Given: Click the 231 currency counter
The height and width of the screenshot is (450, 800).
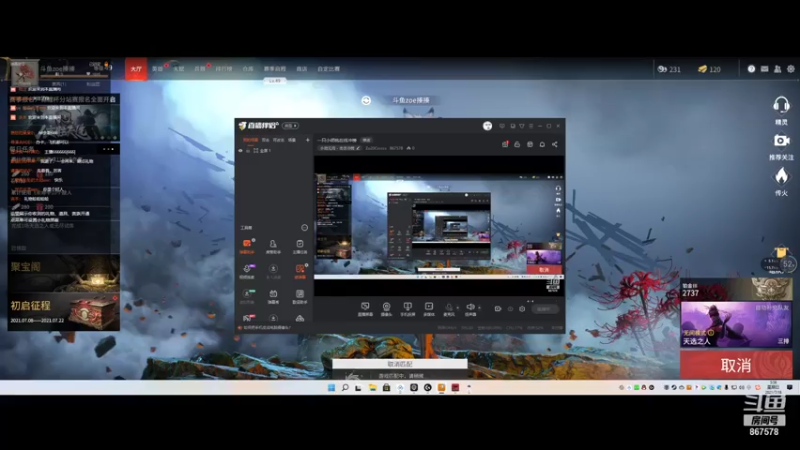Looking at the screenshot, I should click(669, 69).
